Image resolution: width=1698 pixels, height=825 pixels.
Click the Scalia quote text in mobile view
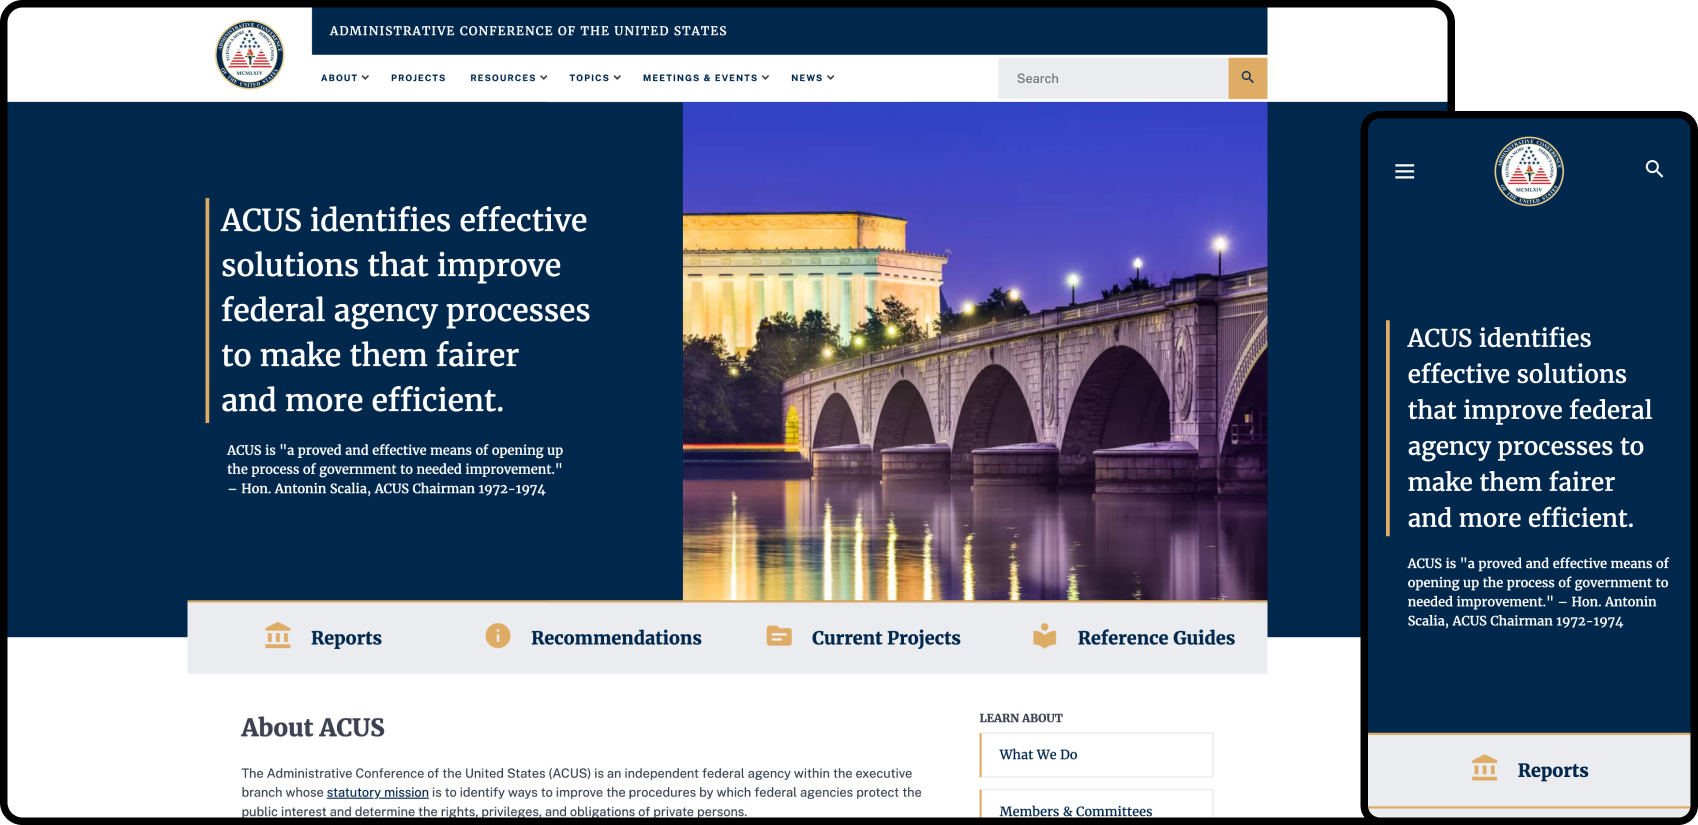pyautogui.click(x=1538, y=592)
